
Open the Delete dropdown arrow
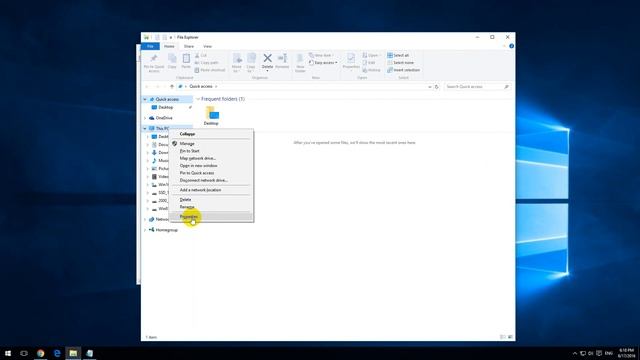coord(267,70)
